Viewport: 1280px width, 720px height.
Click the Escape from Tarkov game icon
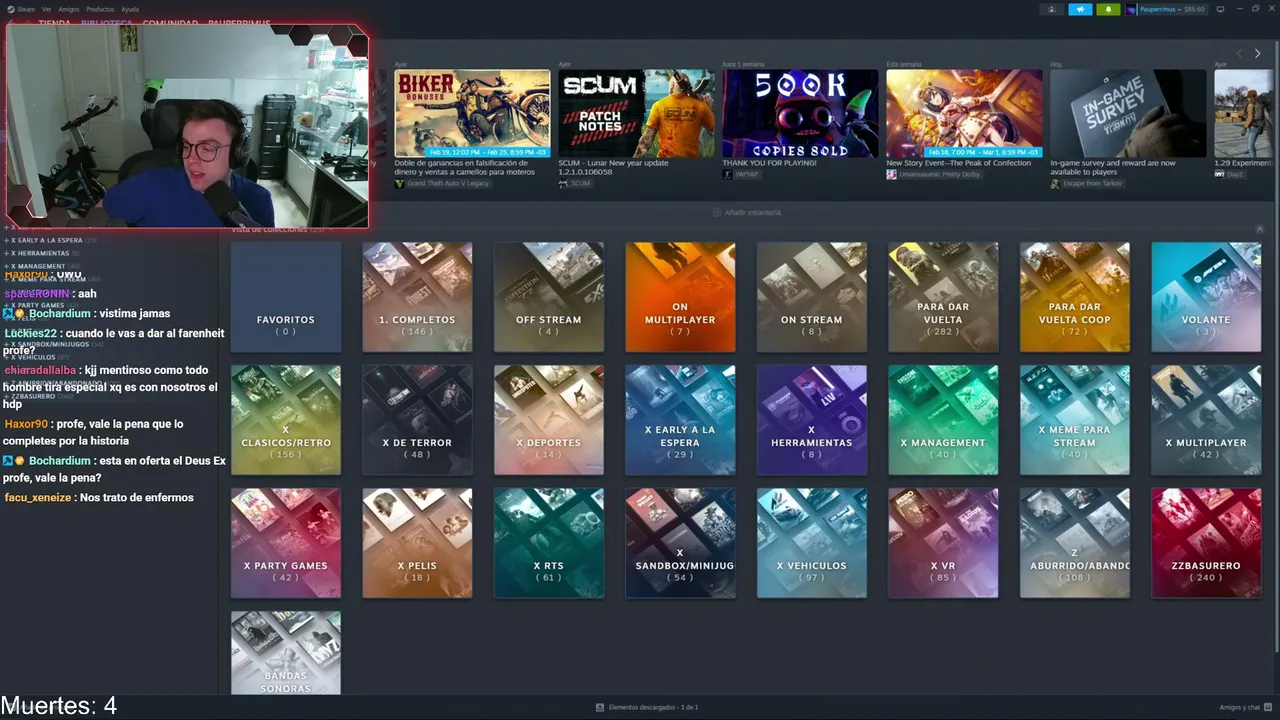coord(1055,184)
